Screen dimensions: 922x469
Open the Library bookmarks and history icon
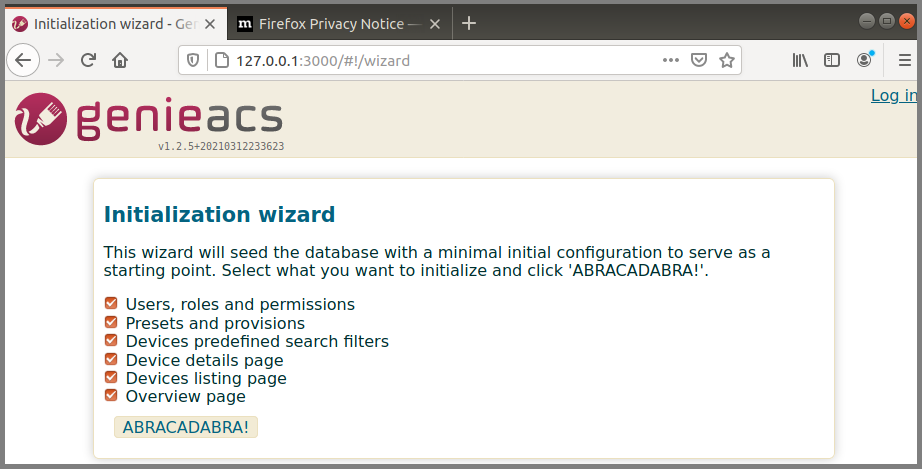coord(800,60)
